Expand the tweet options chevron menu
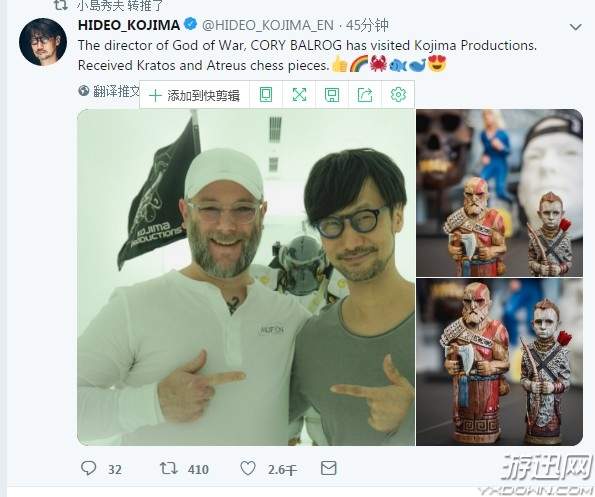The width and height of the screenshot is (595, 497). point(576,27)
